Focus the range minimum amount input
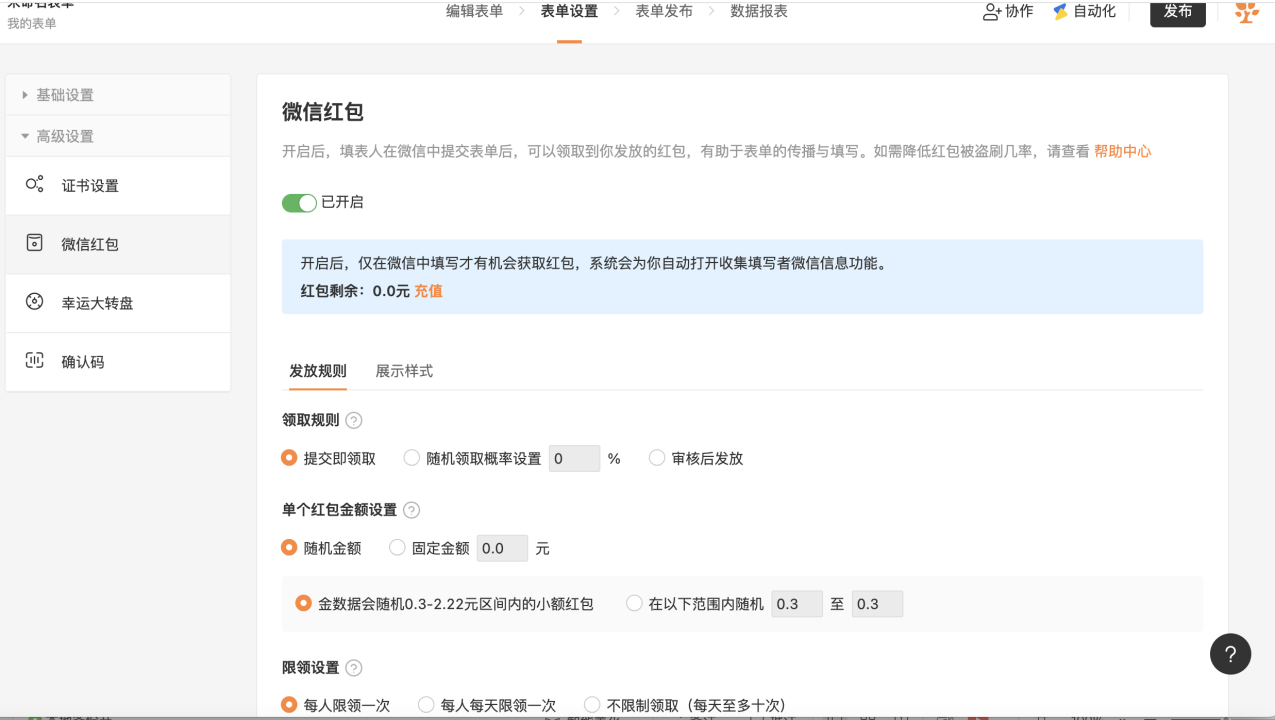The height and width of the screenshot is (720, 1275). tap(797, 603)
